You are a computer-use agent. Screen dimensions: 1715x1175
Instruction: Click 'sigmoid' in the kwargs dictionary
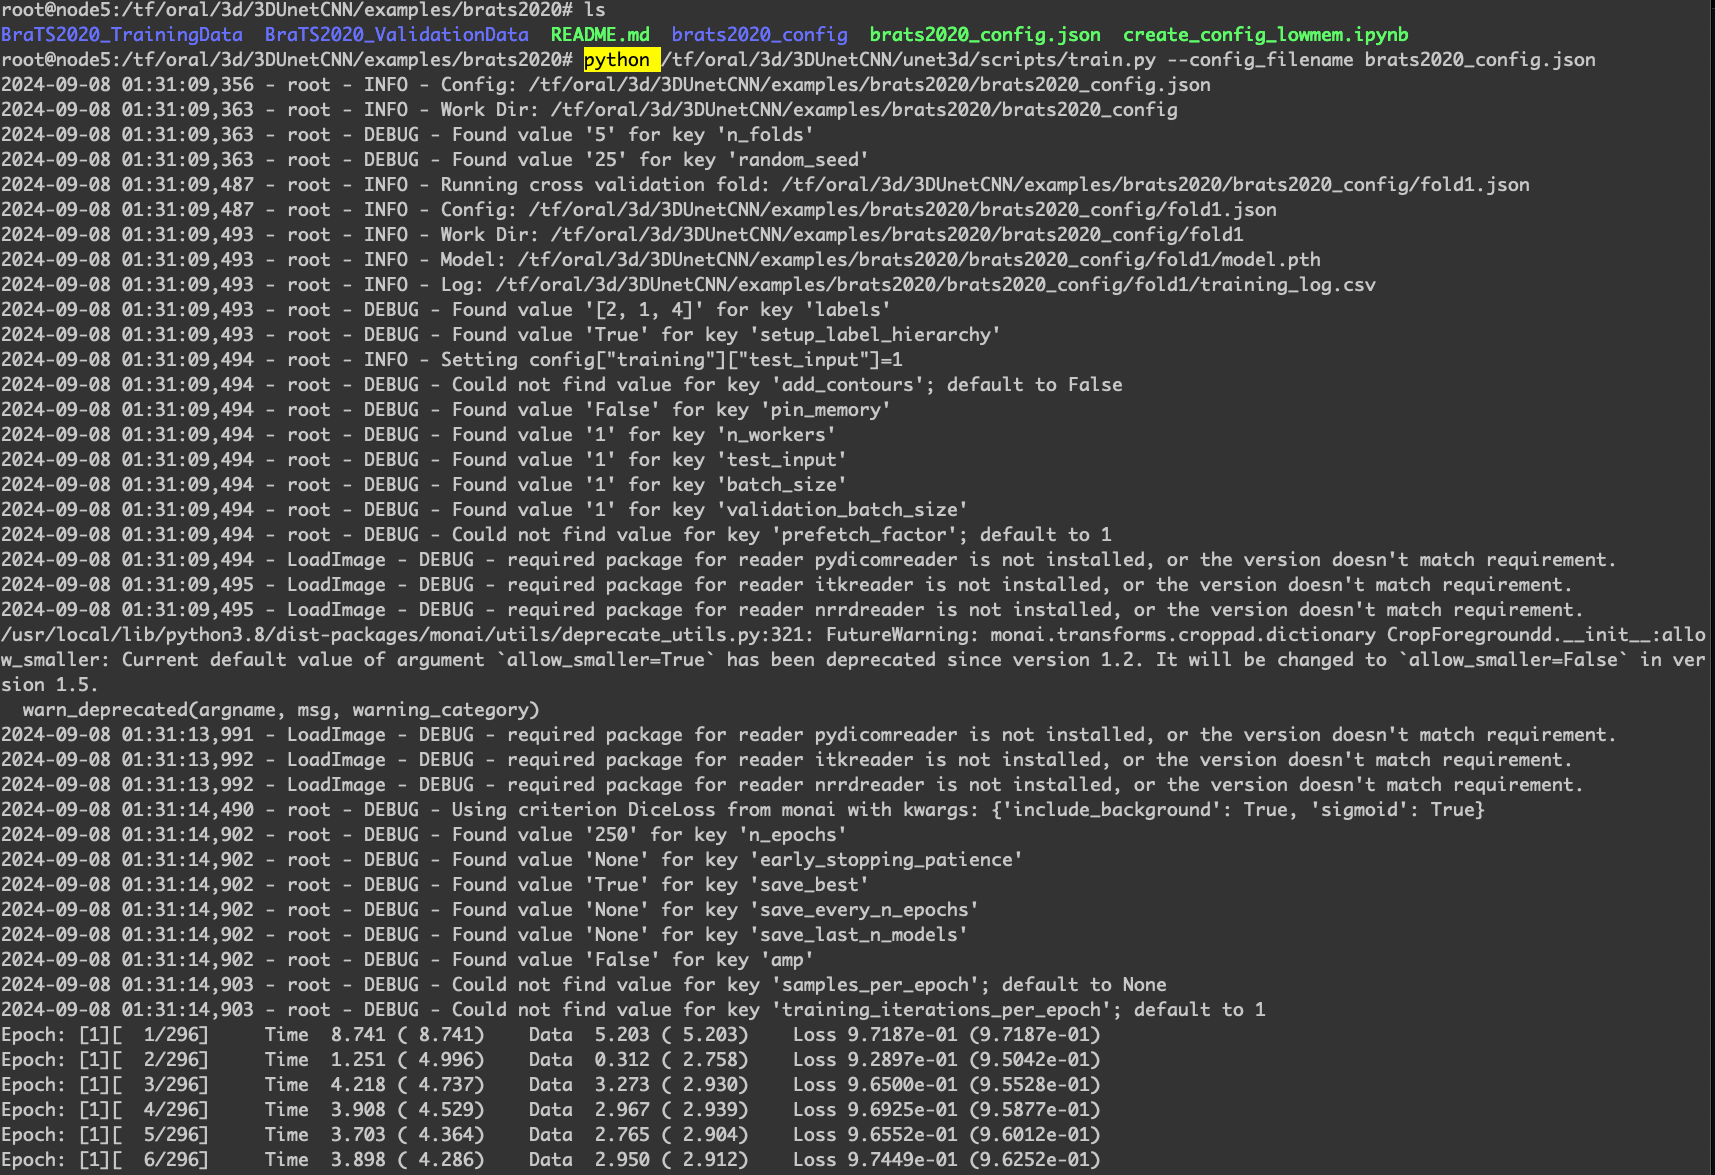[1359, 810]
